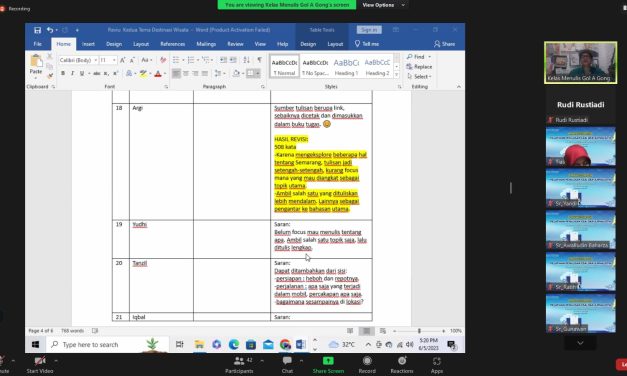Switch to the Review ribbon tab
The image size is (627, 376).
click(x=236, y=44)
